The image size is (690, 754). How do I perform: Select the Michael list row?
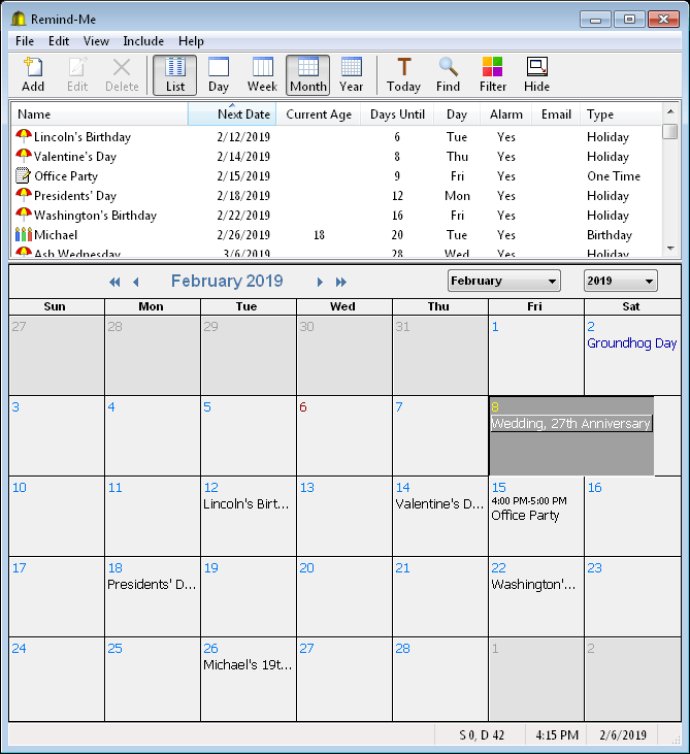[336, 235]
